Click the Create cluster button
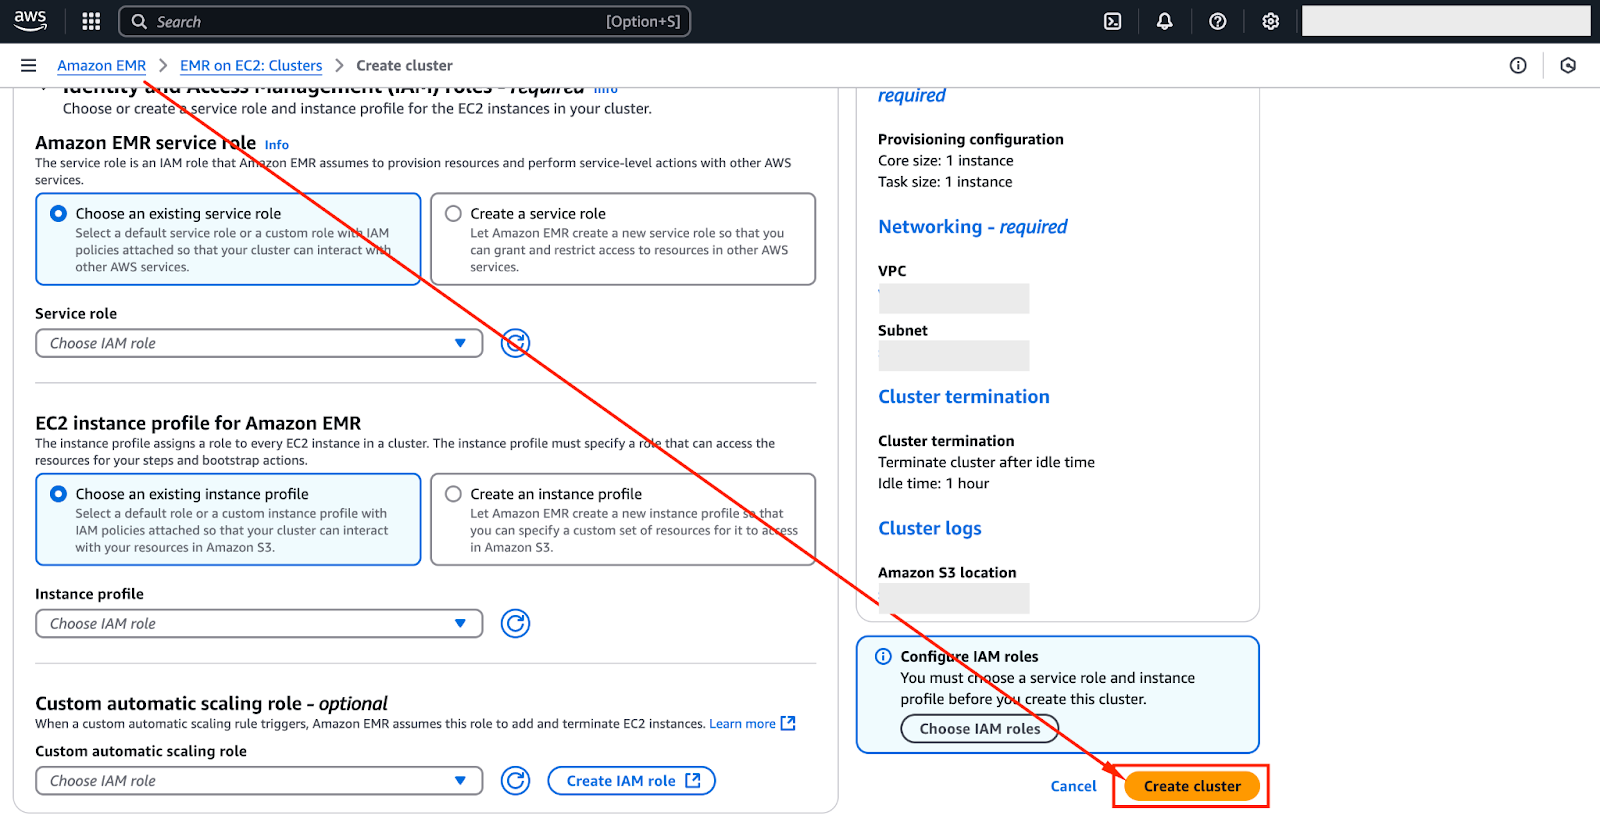Screen dimensions: 1600x837 [1192, 786]
